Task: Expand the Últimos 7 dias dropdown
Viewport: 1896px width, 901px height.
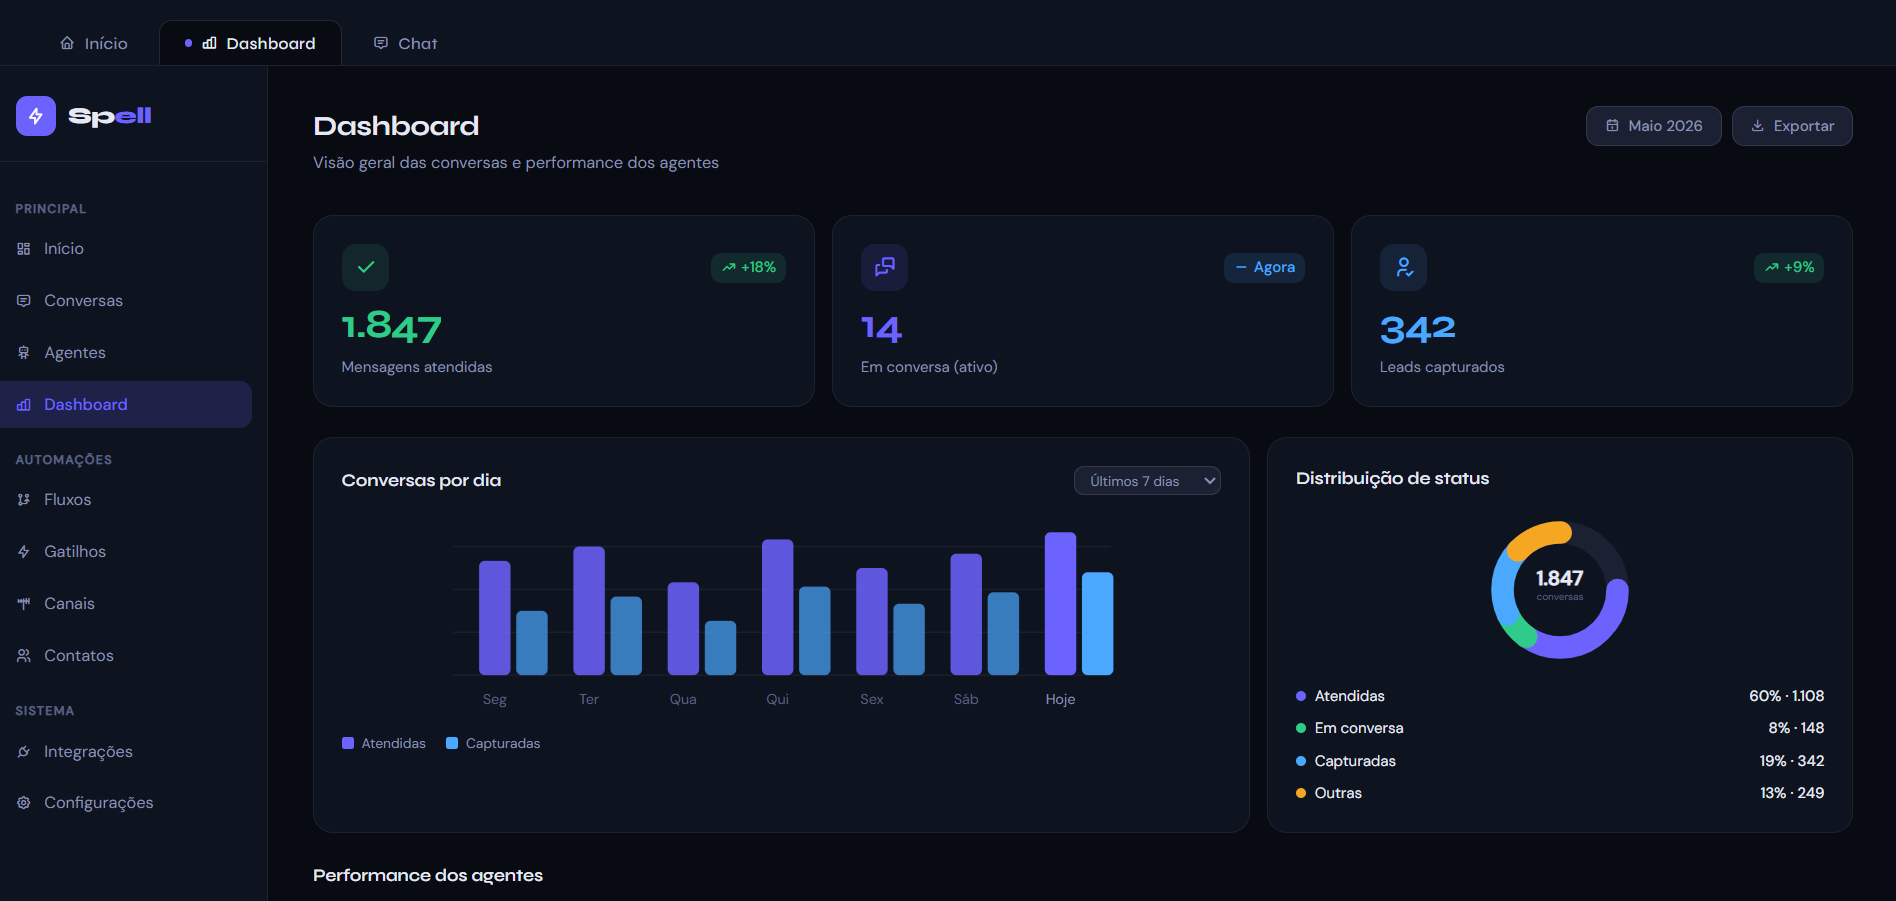Action: (x=1147, y=481)
